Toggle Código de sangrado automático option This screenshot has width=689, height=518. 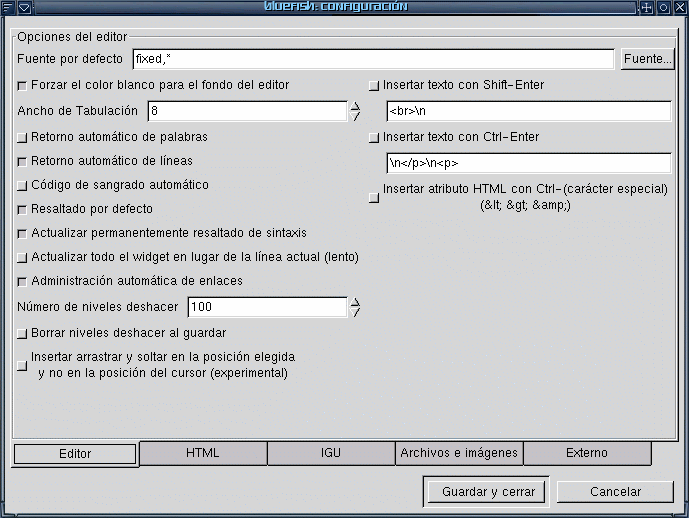[23, 186]
